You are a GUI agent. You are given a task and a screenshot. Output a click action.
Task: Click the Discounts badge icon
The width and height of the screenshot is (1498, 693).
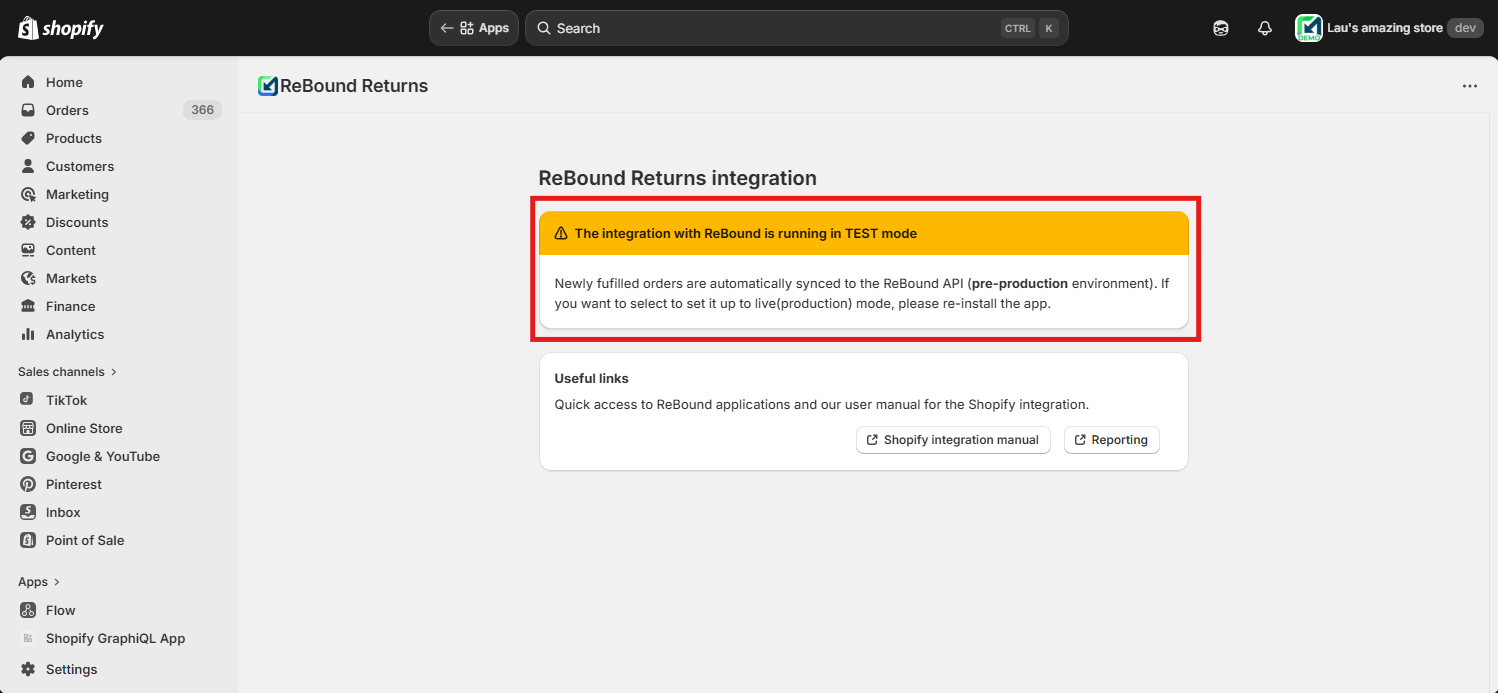tap(28, 222)
